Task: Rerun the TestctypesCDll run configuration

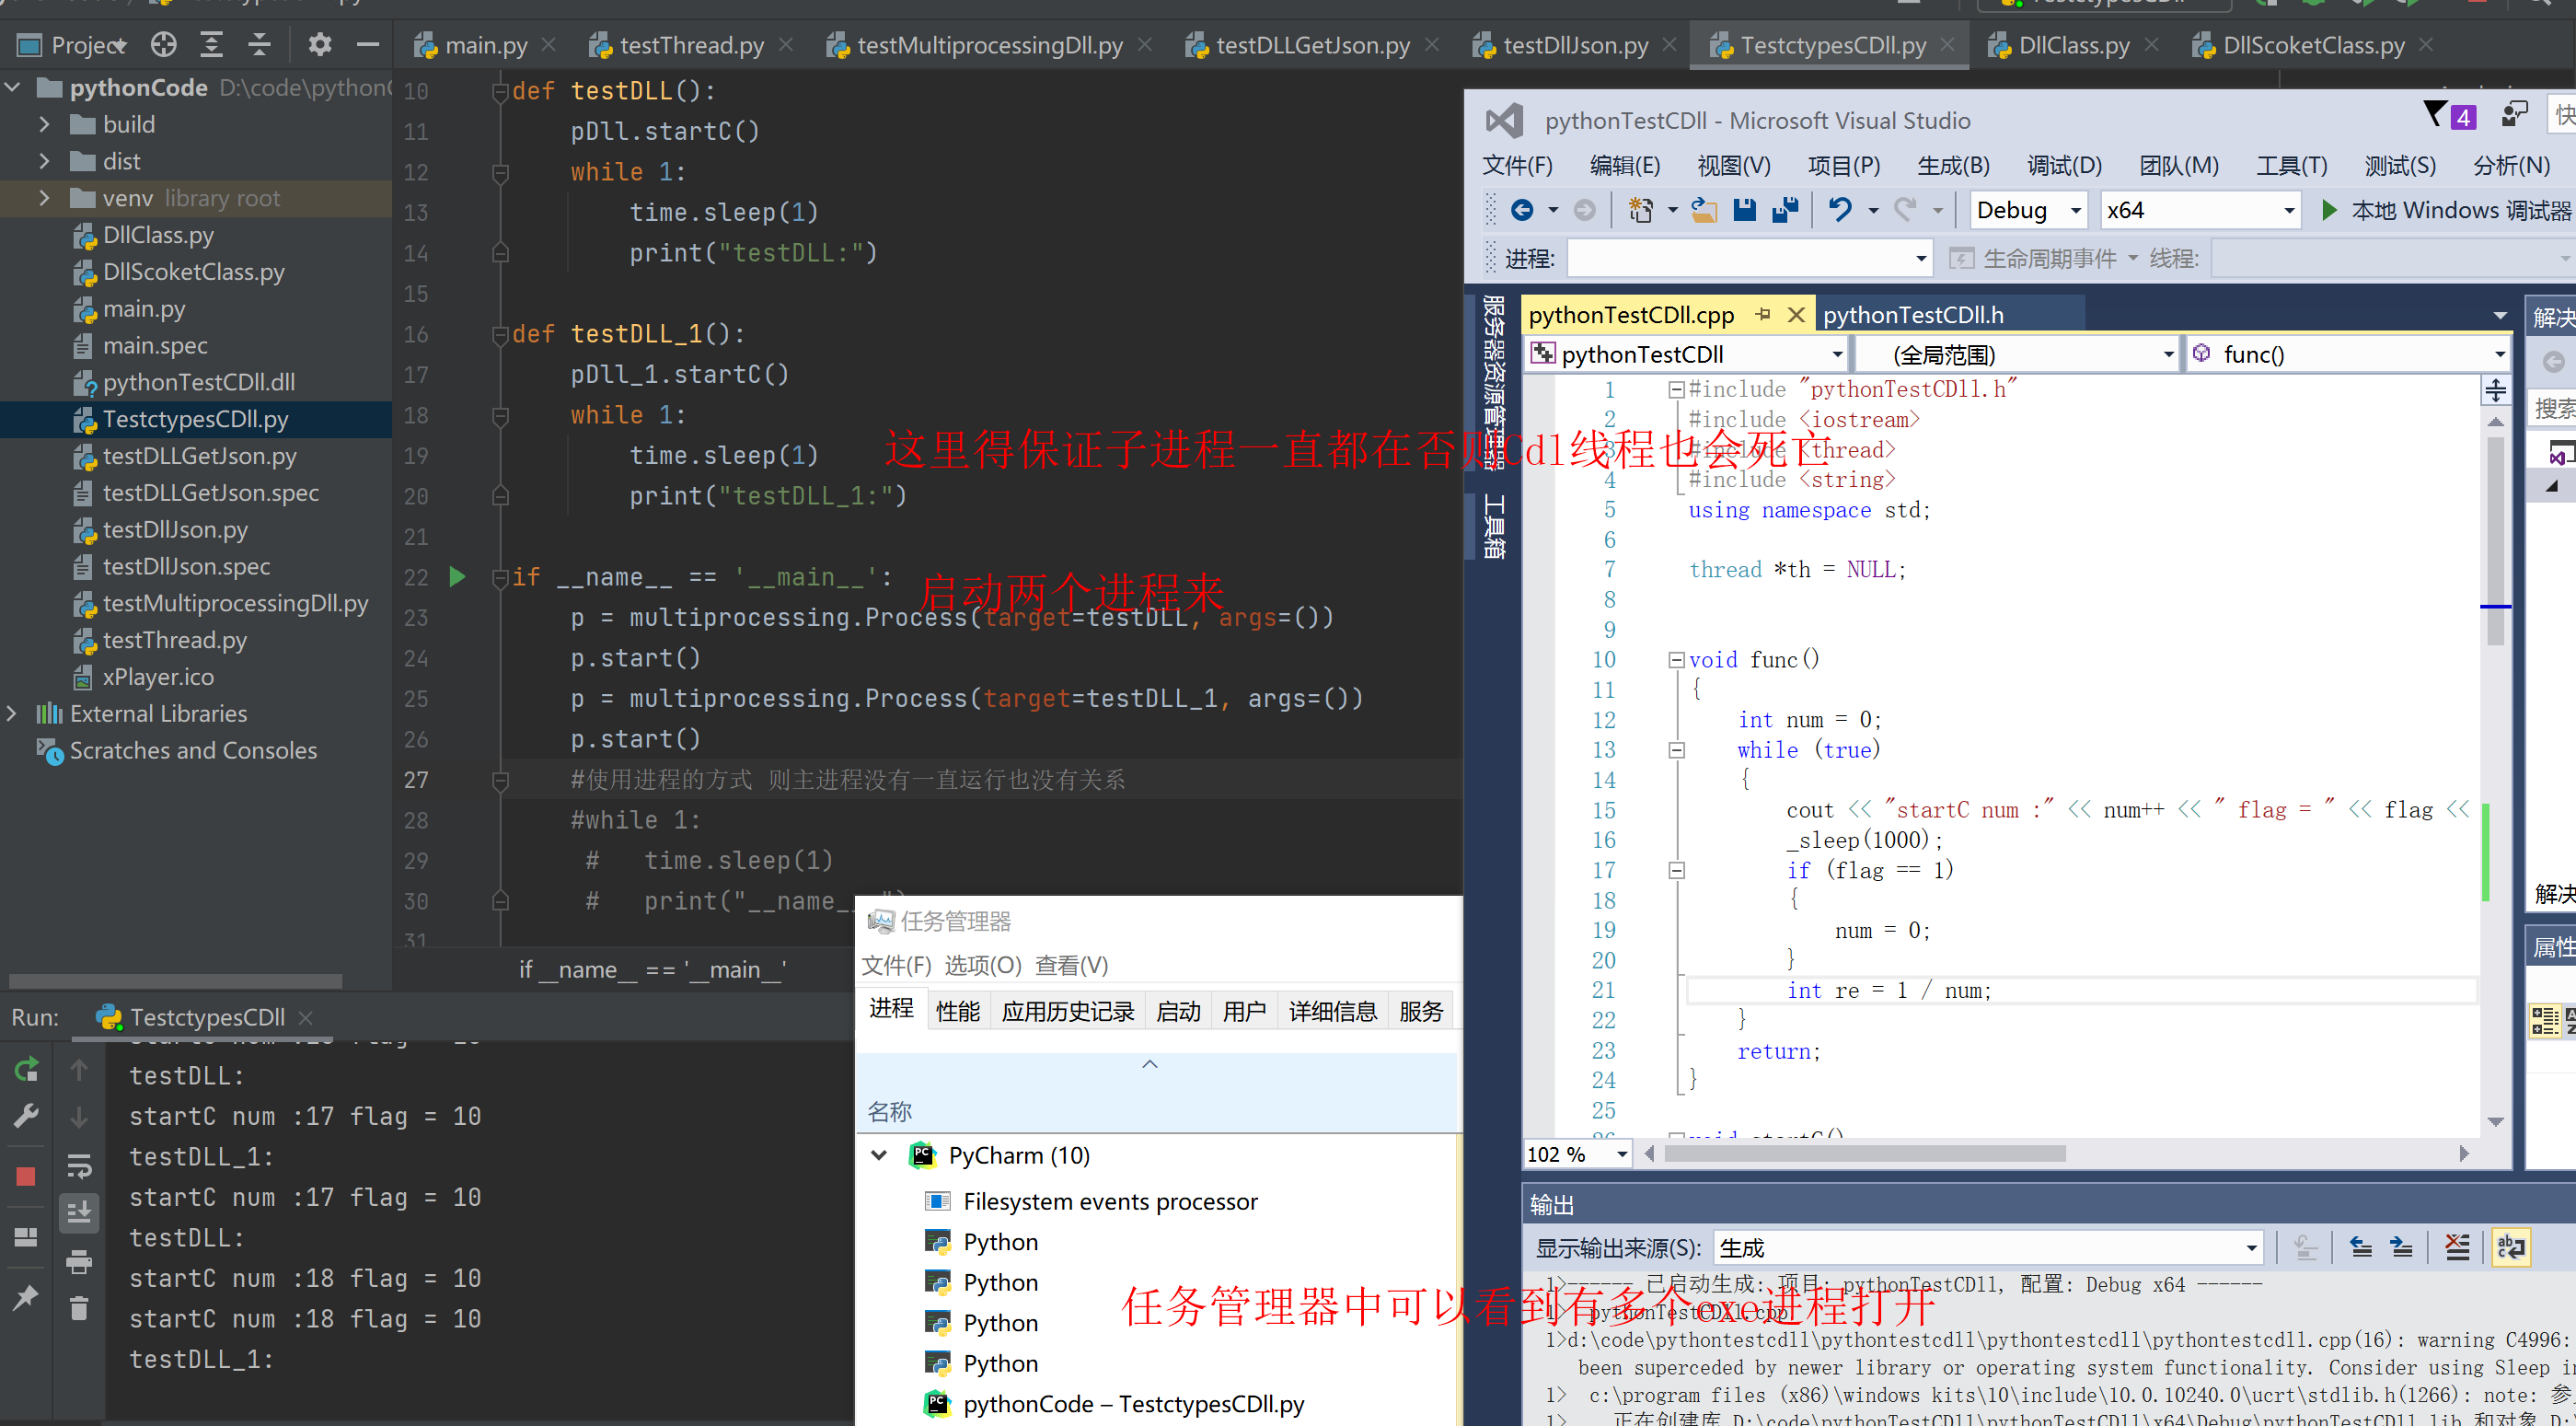Action: (x=25, y=1069)
